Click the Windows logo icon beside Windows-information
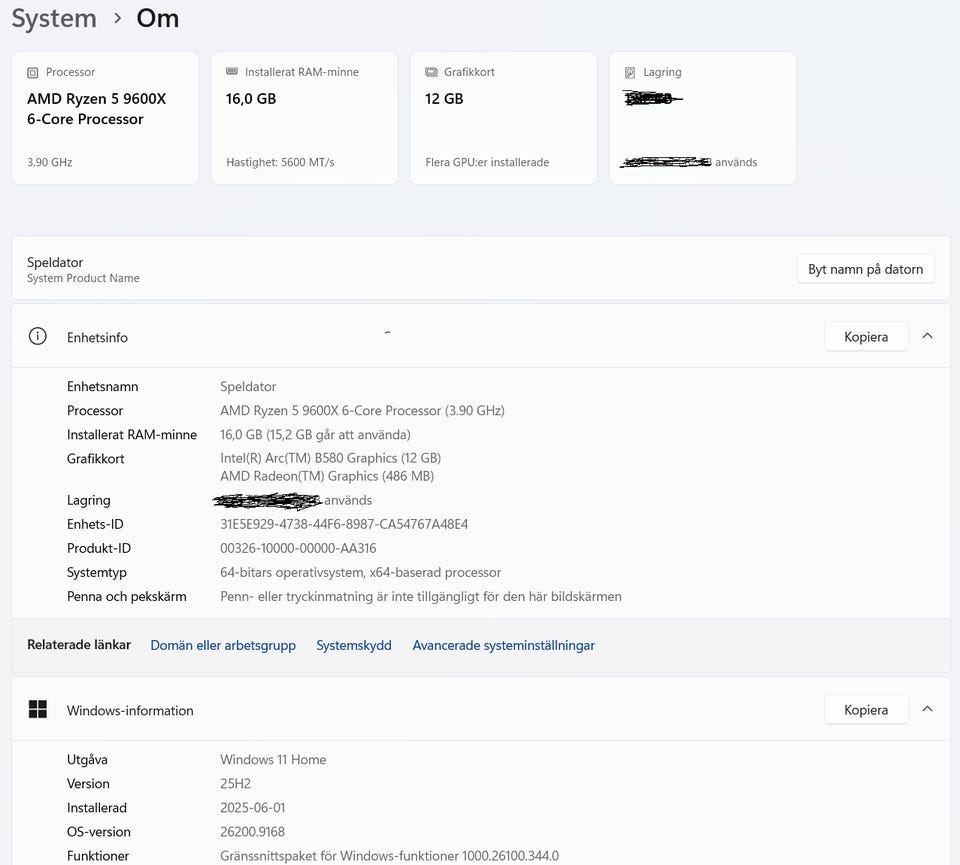Viewport: 960px width, 865px height. pyautogui.click(x=37, y=709)
